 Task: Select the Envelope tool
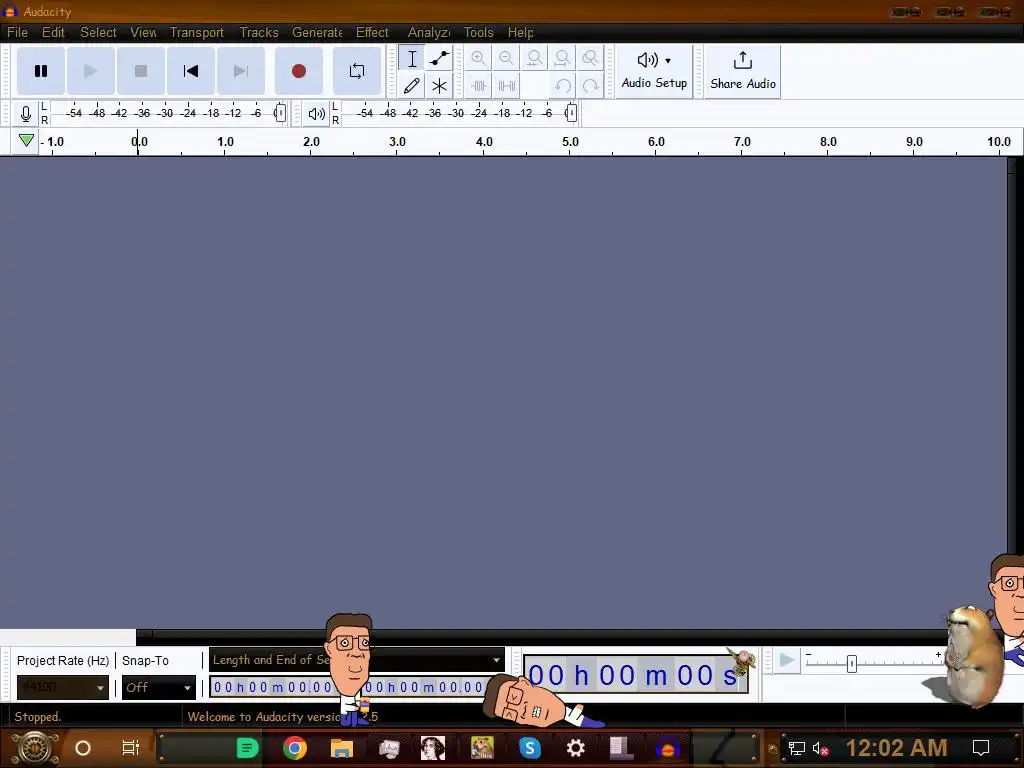[440, 59]
